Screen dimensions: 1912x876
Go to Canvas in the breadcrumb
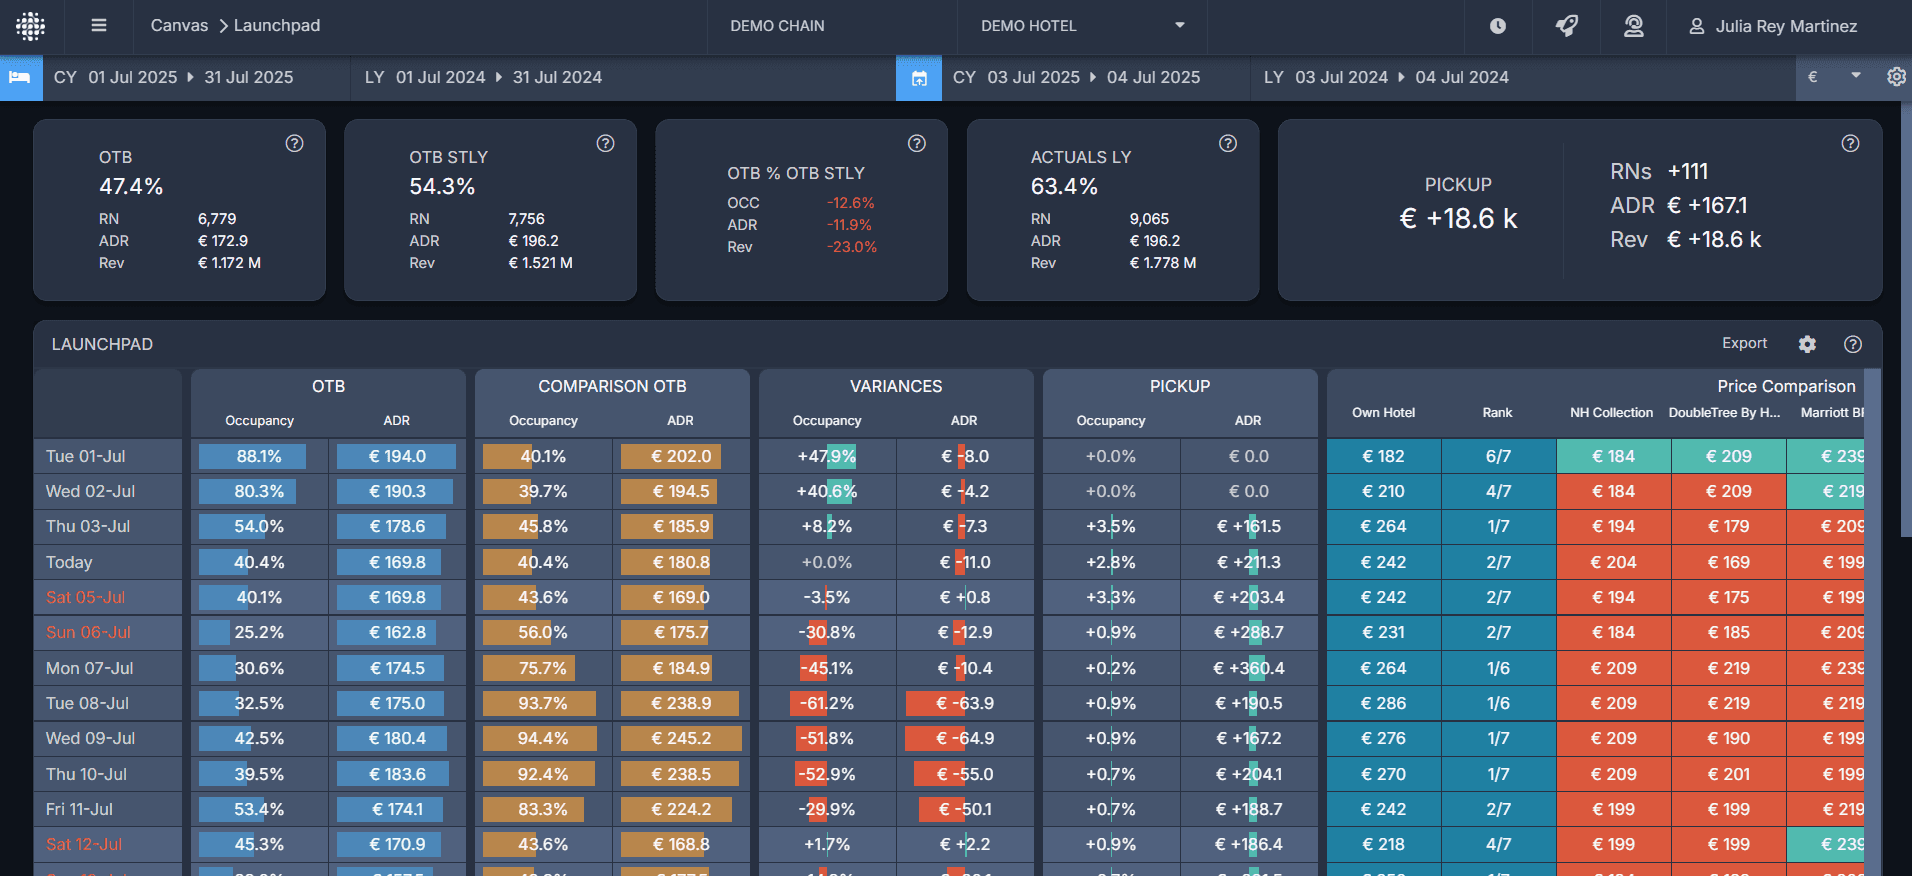pos(179,26)
